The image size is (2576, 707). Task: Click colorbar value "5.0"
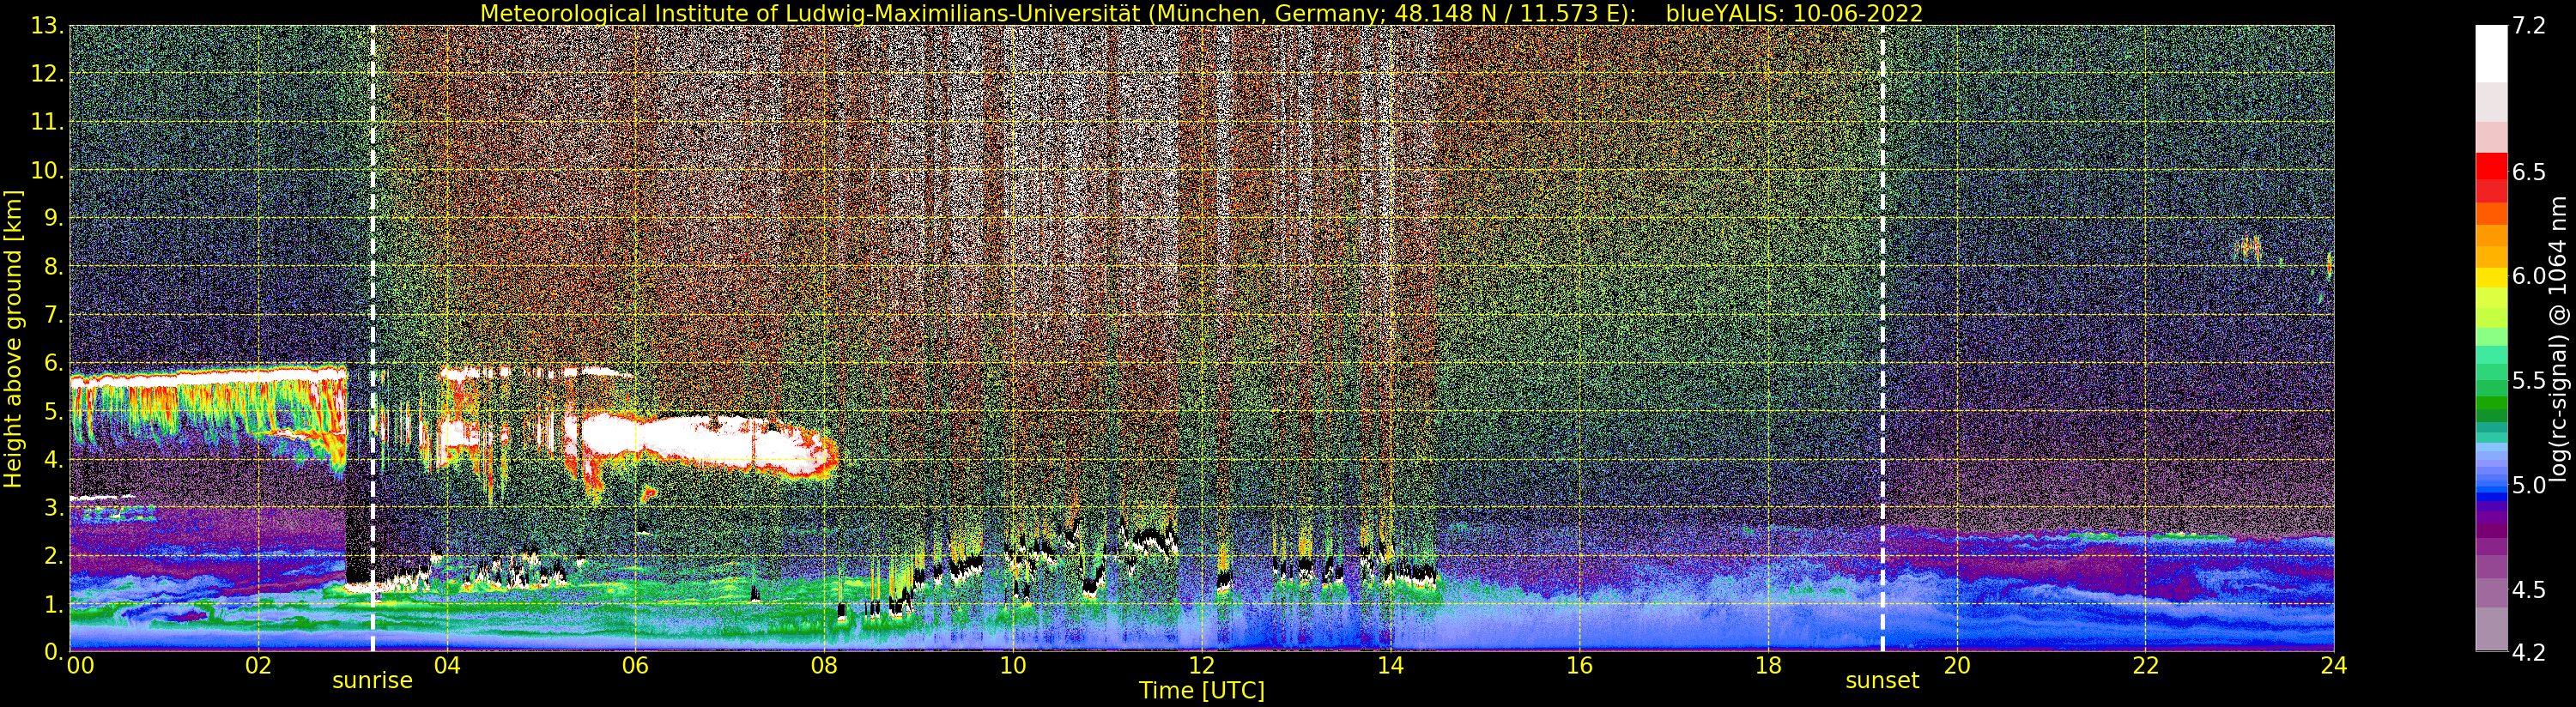tap(2530, 485)
